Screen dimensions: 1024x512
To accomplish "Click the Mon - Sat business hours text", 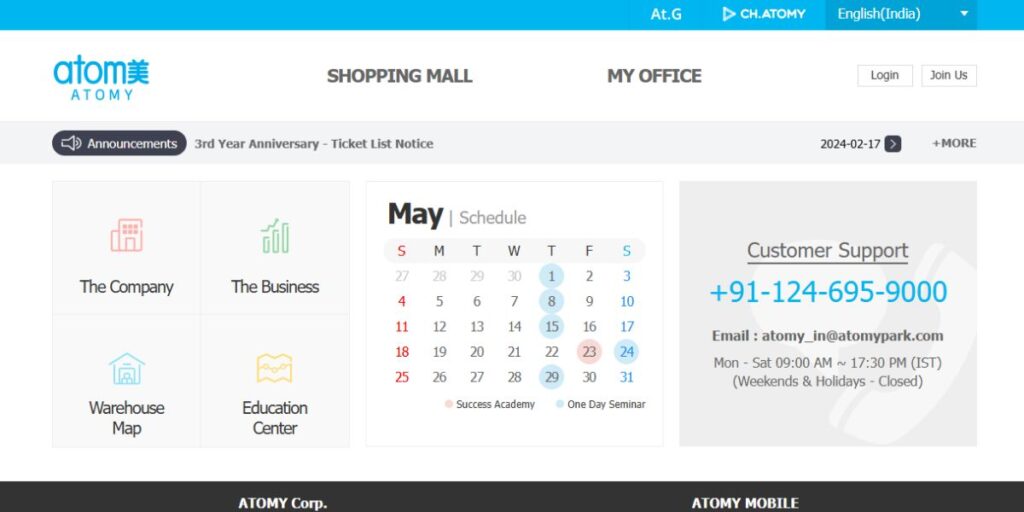I will click(827, 363).
